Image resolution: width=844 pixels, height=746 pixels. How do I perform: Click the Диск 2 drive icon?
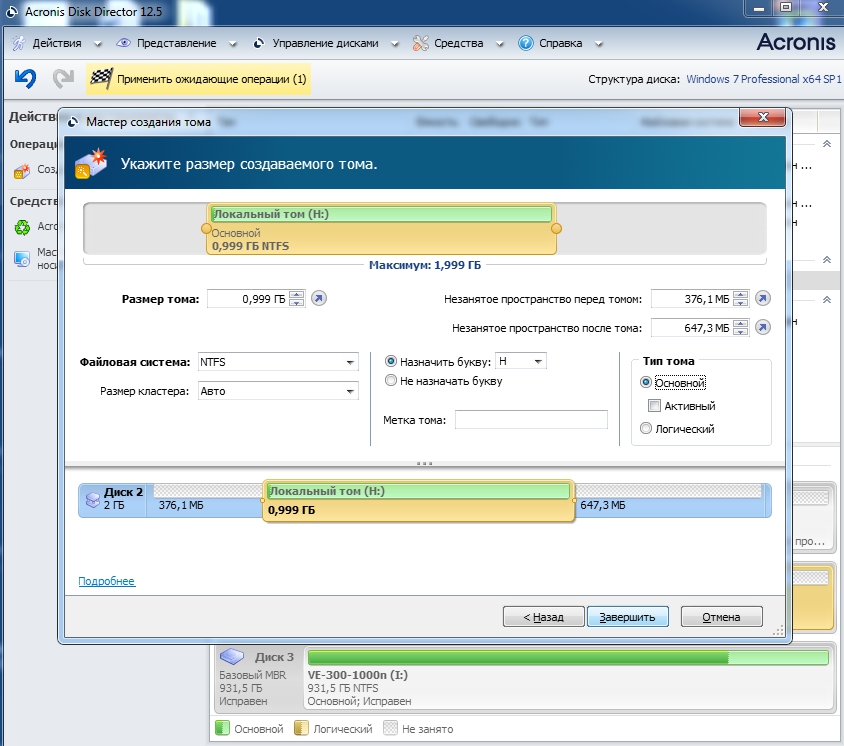(93, 499)
